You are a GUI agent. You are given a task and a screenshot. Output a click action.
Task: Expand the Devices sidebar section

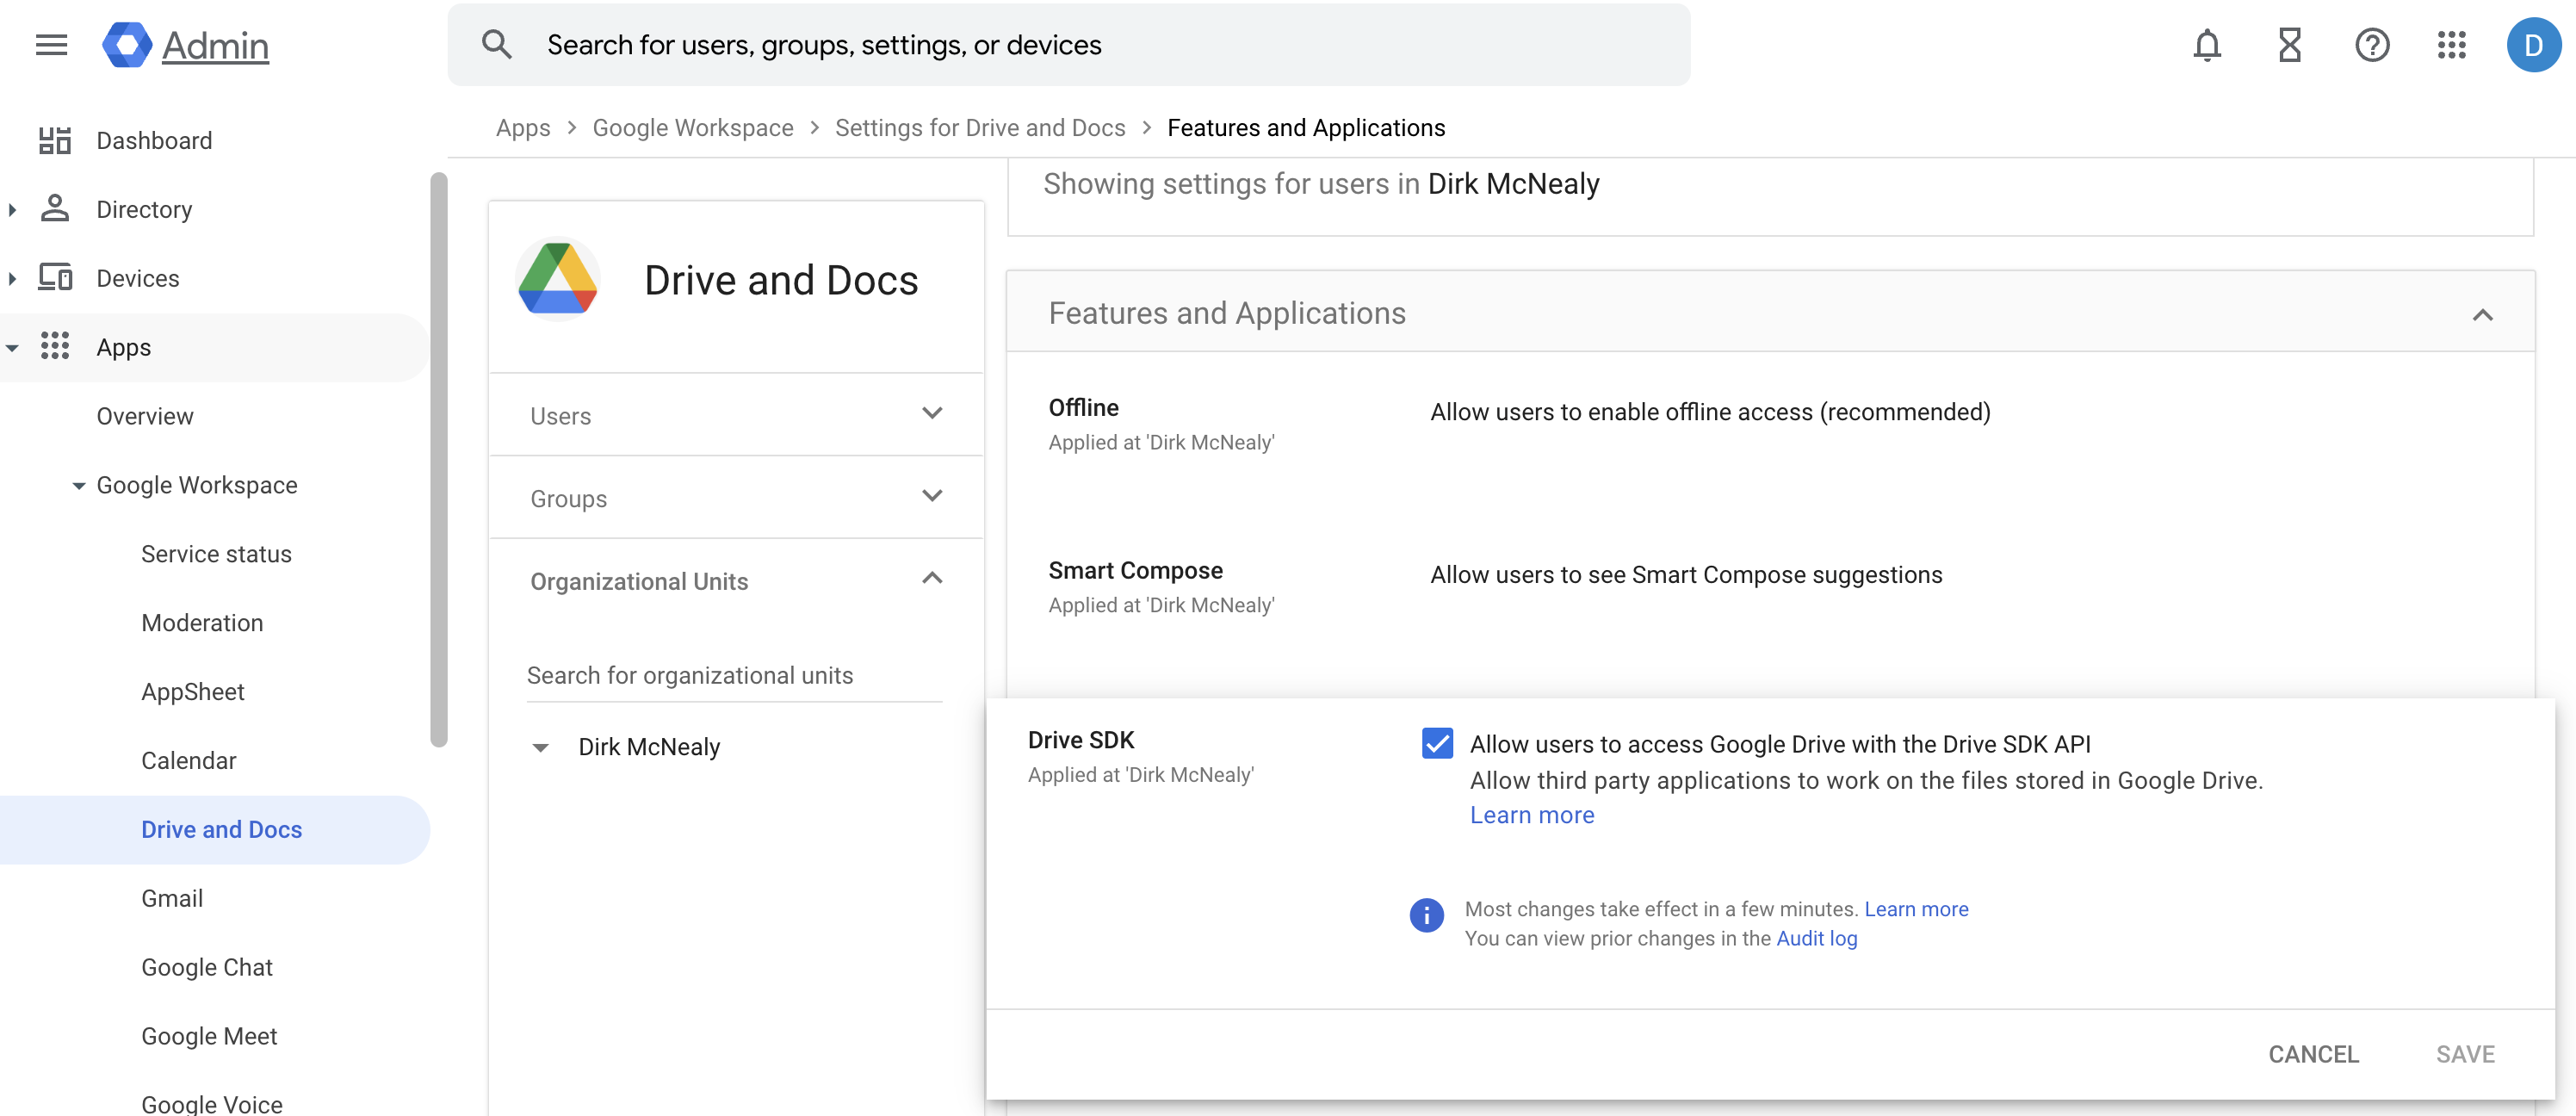[12, 278]
